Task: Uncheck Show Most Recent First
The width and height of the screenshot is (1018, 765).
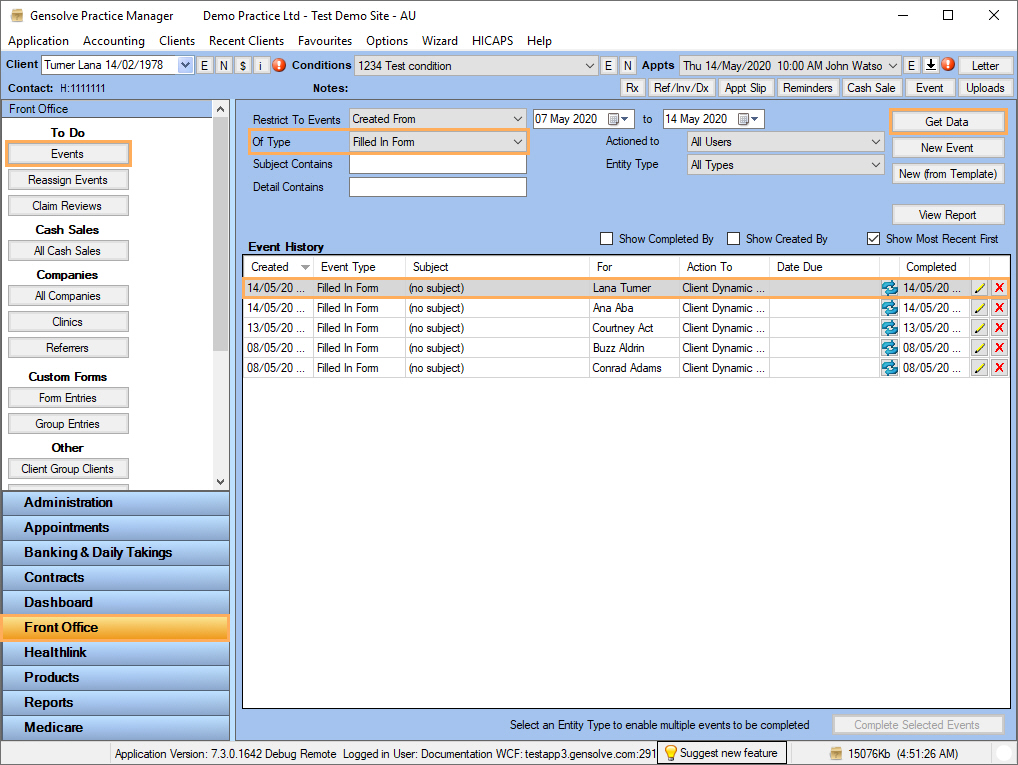Action: (873, 239)
